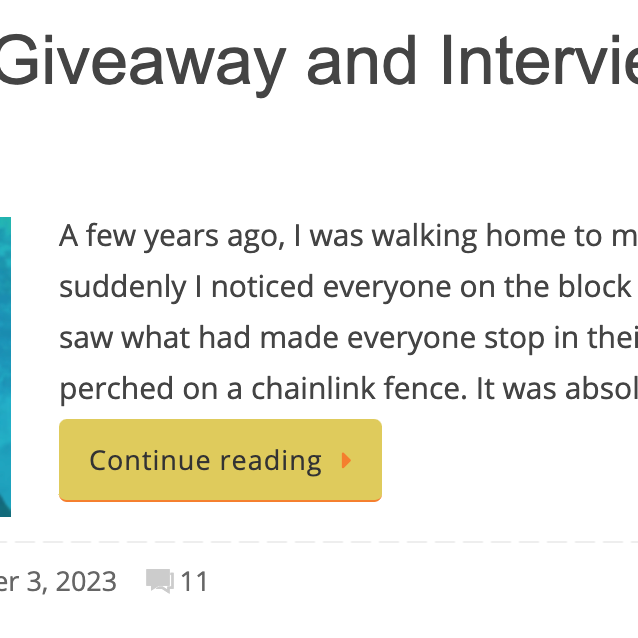
Task: Click the dashed separator line above the date
Action: click(319, 542)
